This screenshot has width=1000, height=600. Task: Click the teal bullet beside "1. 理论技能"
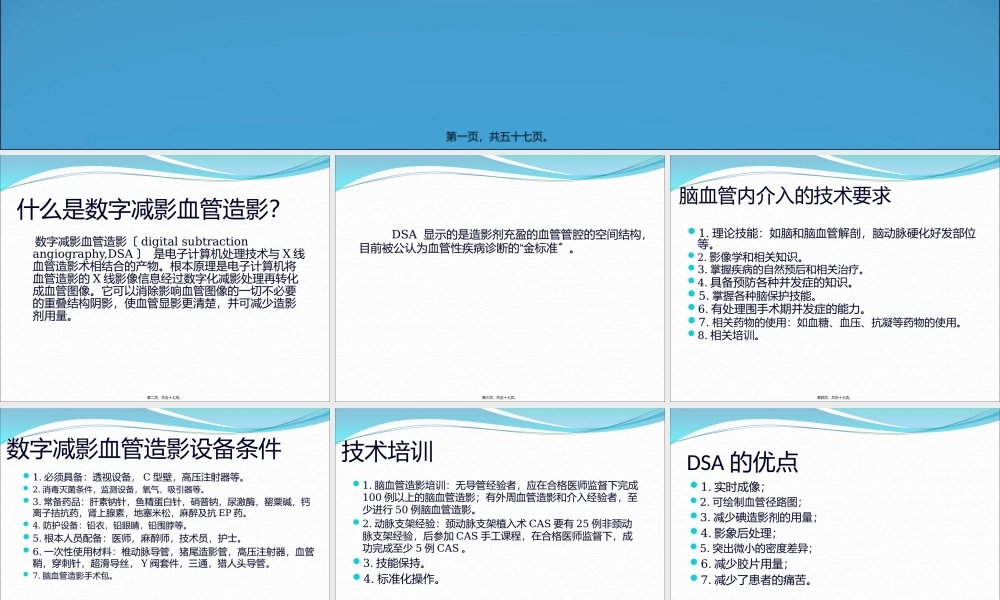(691, 232)
